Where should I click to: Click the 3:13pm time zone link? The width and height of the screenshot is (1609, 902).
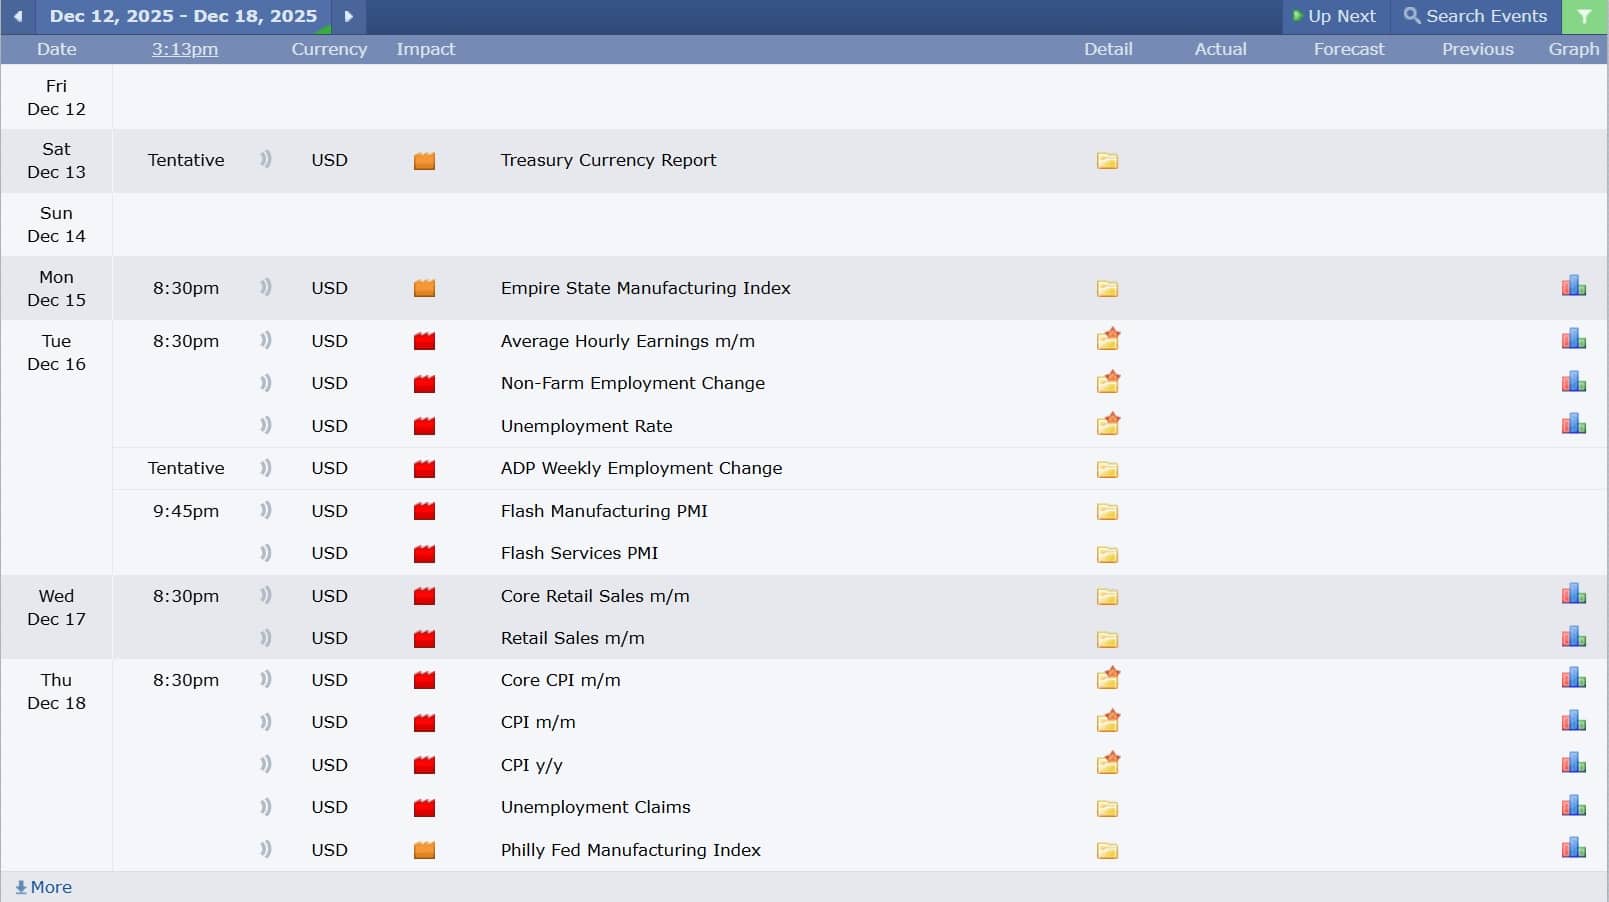(x=185, y=49)
